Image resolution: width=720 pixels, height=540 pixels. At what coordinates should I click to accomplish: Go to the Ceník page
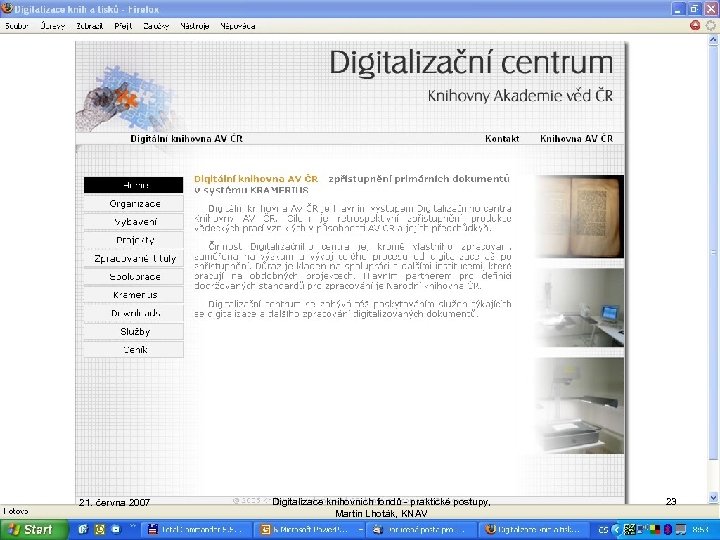tap(133, 349)
